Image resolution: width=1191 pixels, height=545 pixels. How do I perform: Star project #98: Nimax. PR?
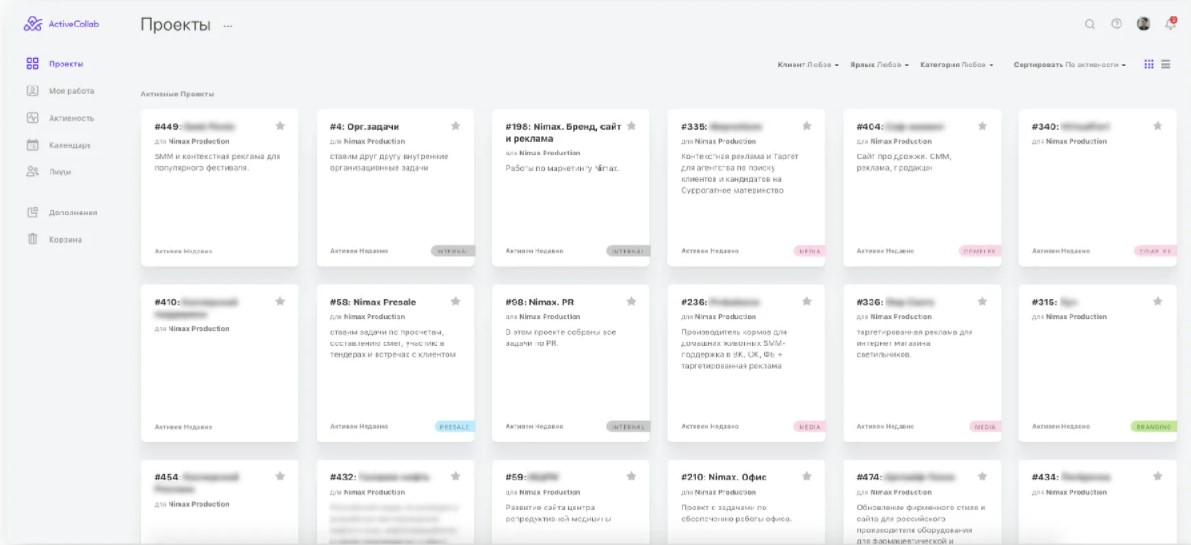pos(630,301)
